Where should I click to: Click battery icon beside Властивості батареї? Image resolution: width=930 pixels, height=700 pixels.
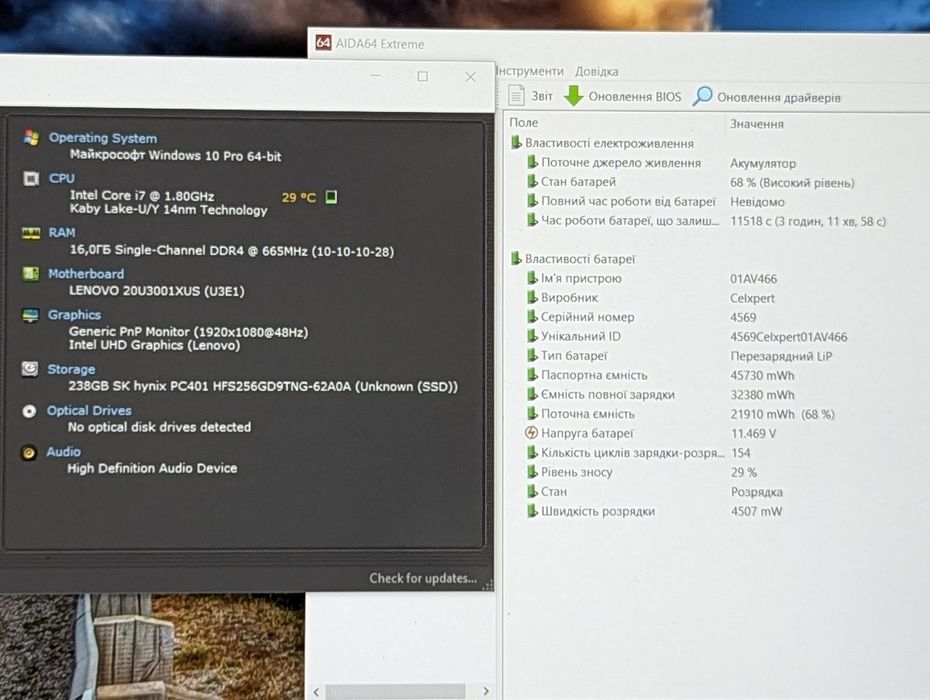(515, 259)
